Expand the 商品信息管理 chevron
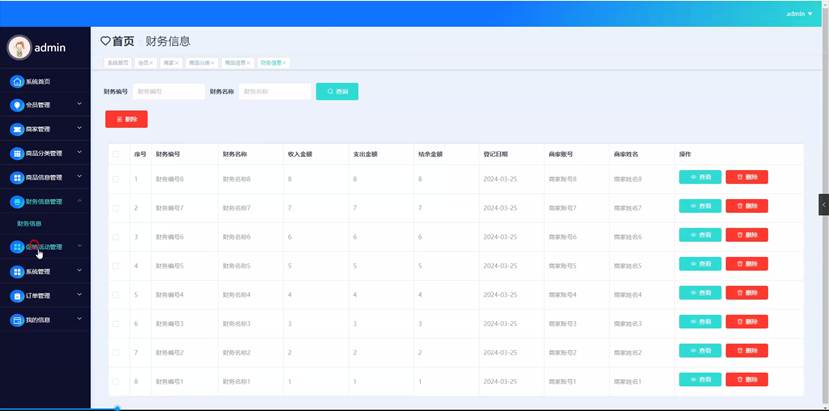The height and width of the screenshot is (411, 829). pos(79,176)
